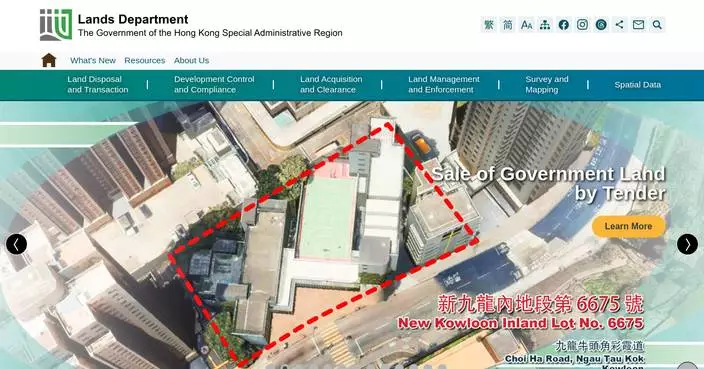Open Development Control and Compliance menu
This screenshot has width=704, height=369.
coord(214,84)
